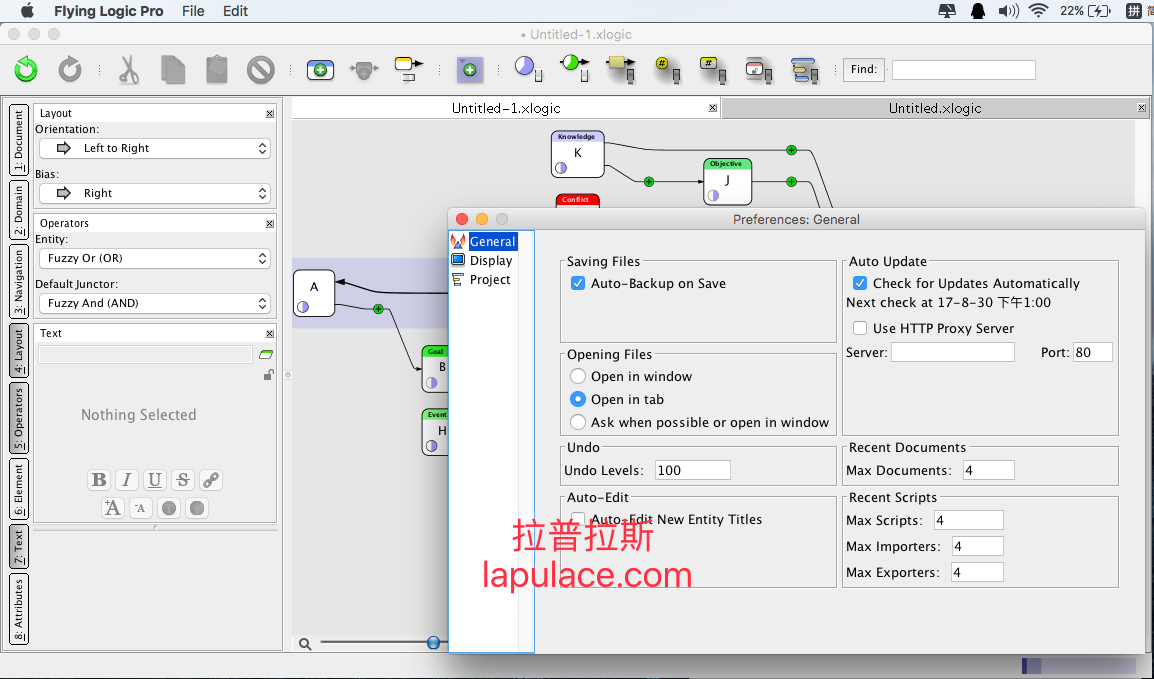Click the Add Entity toolbar icon
This screenshot has height=679, width=1154.
(x=320, y=70)
